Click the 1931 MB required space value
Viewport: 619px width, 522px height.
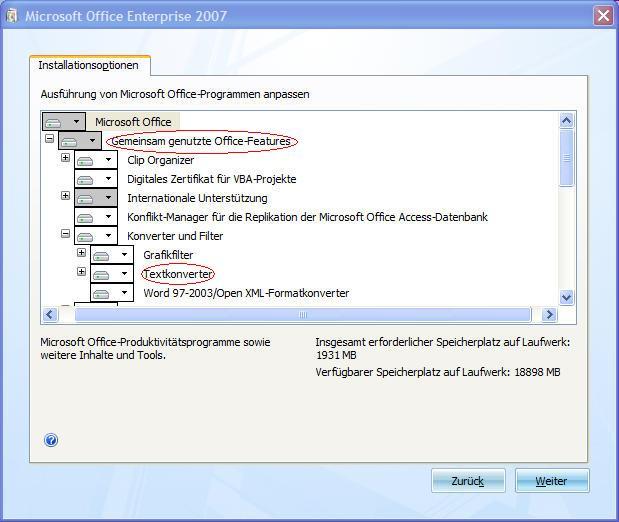point(336,355)
